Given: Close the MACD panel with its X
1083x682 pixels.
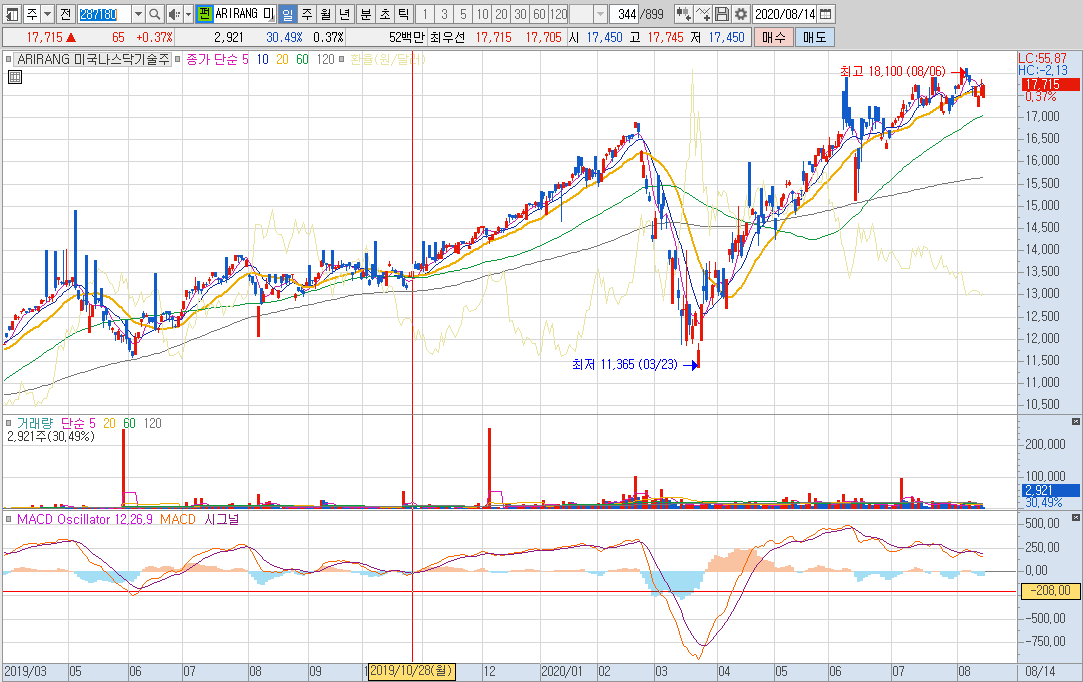Looking at the screenshot, I should [1075, 518].
